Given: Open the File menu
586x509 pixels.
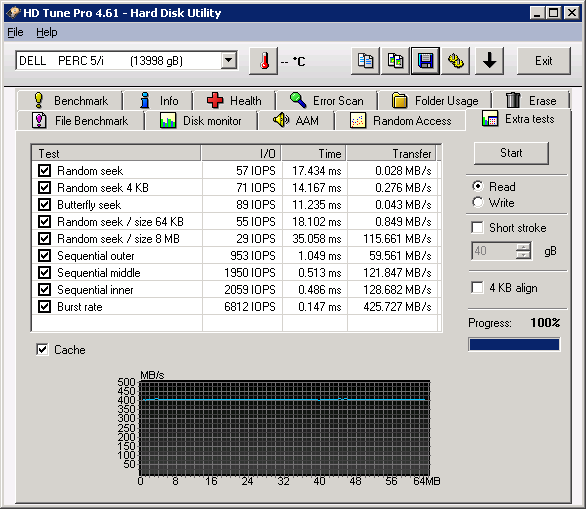Looking at the screenshot, I should pos(15,33).
